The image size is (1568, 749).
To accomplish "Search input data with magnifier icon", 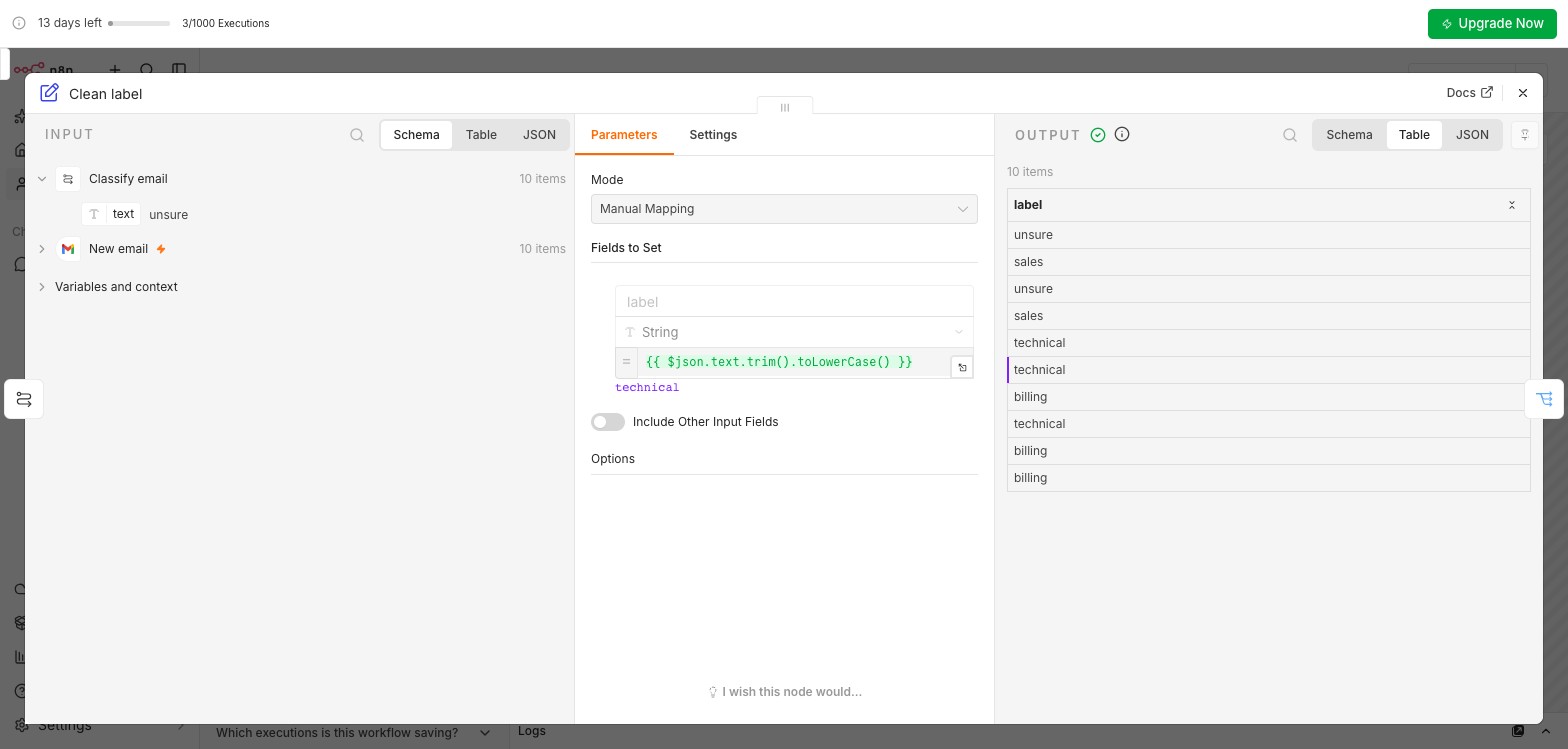I will click(x=357, y=135).
